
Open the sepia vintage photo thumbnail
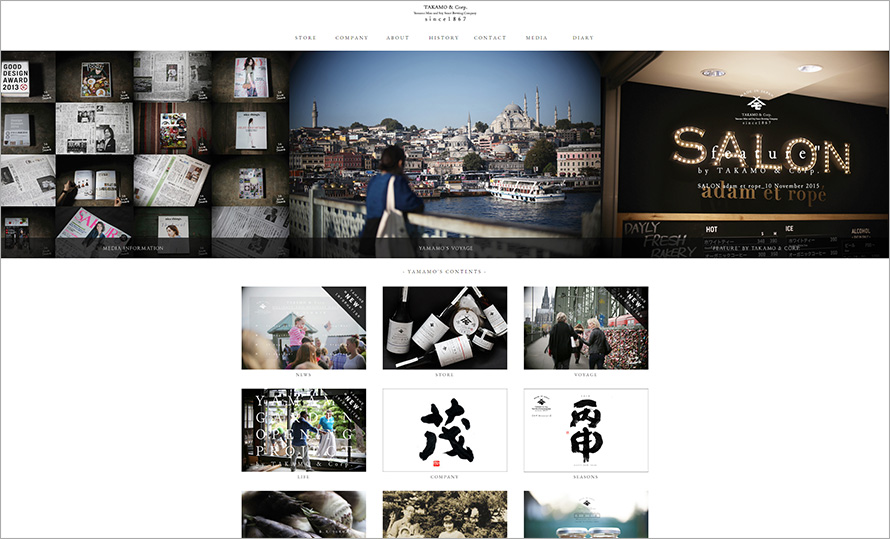coord(444,514)
